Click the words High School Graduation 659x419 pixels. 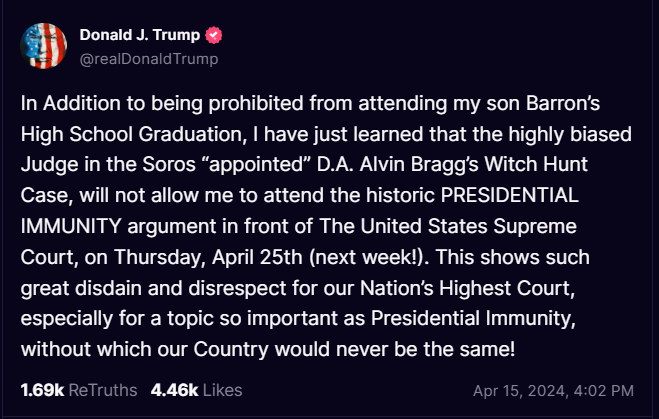pyautogui.click(x=134, y=134)
